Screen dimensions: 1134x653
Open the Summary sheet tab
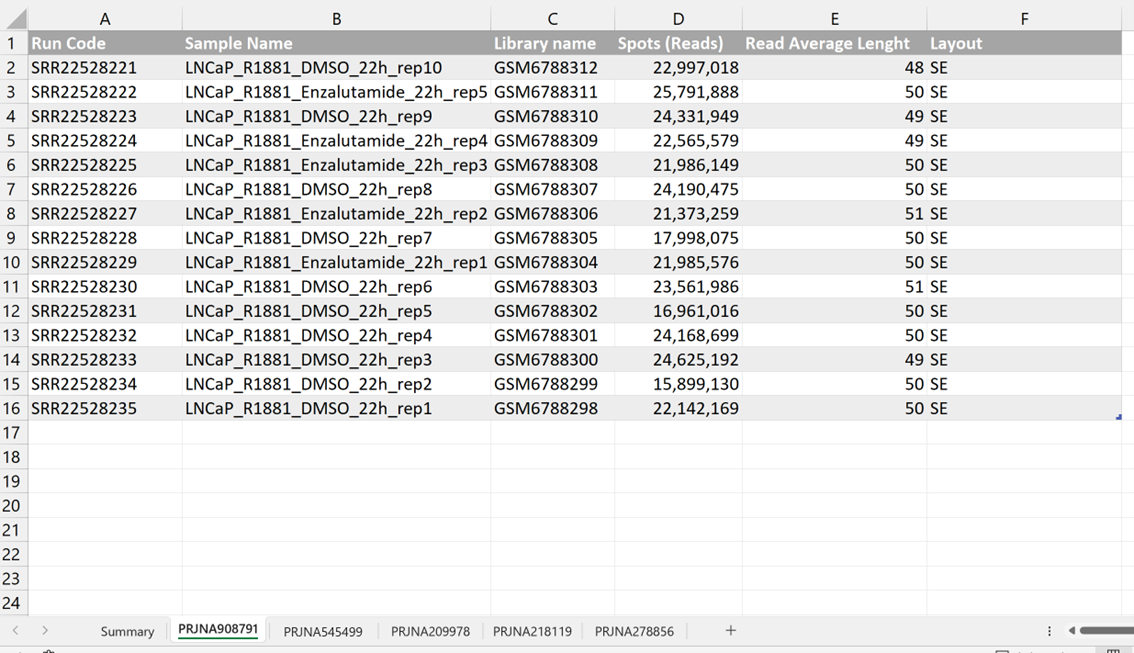pyautogui.click(x=127, y=631)
